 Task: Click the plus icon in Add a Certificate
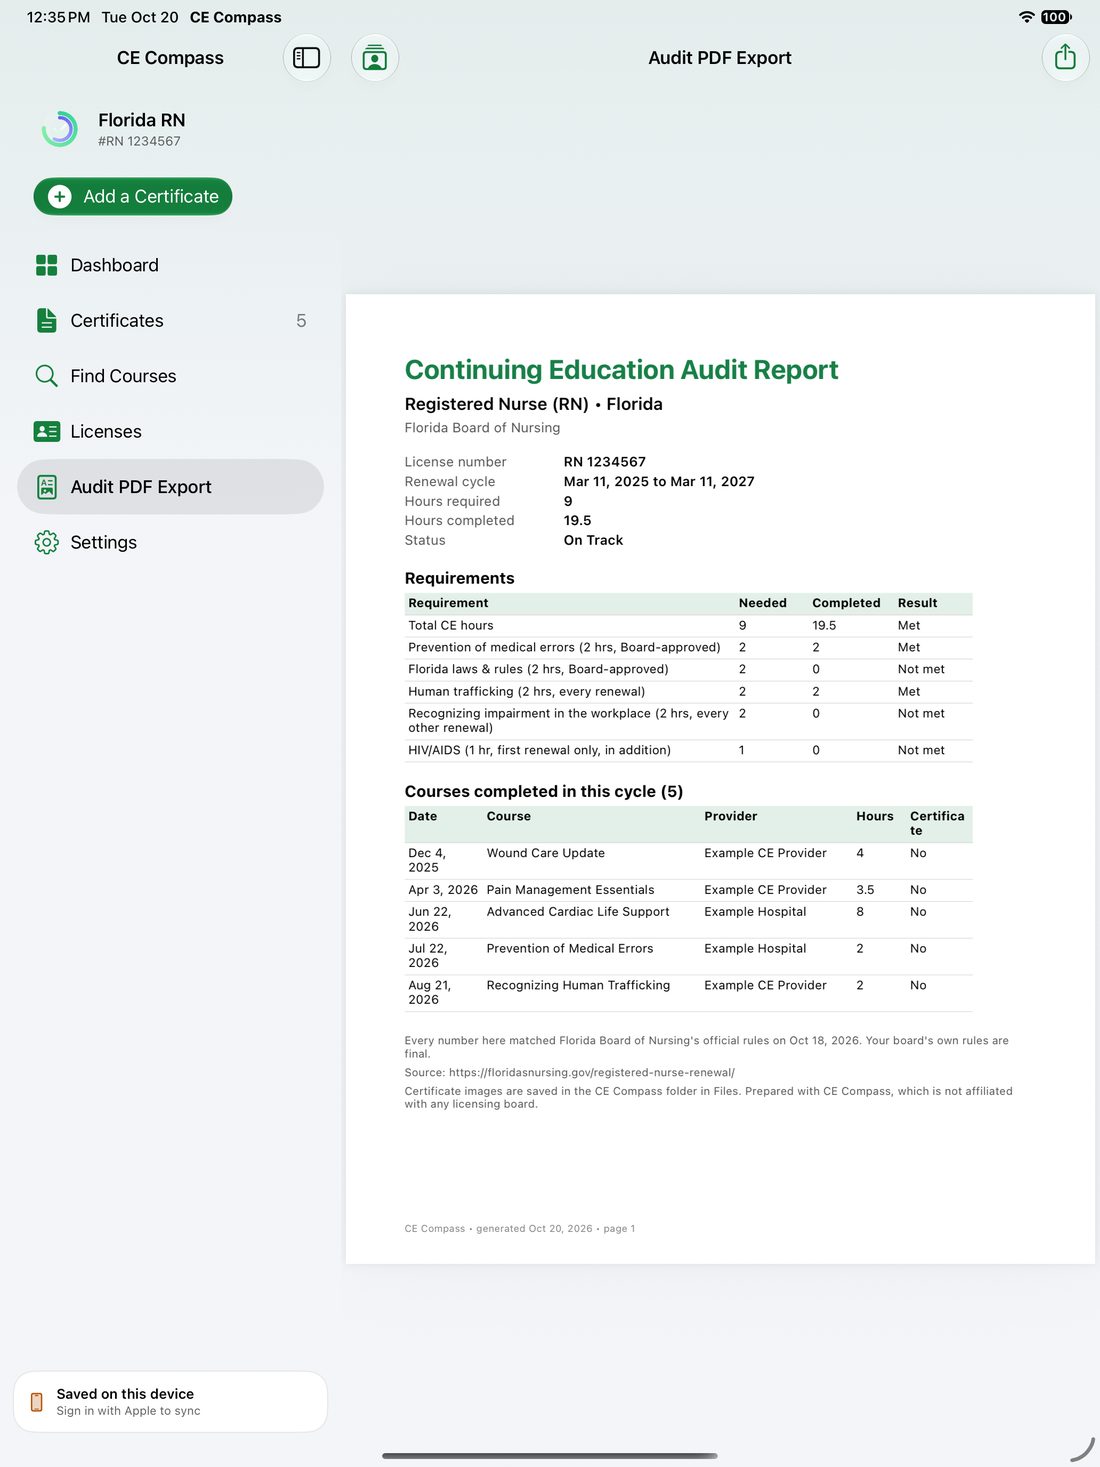pyautogui.click(x=60, y=197)
